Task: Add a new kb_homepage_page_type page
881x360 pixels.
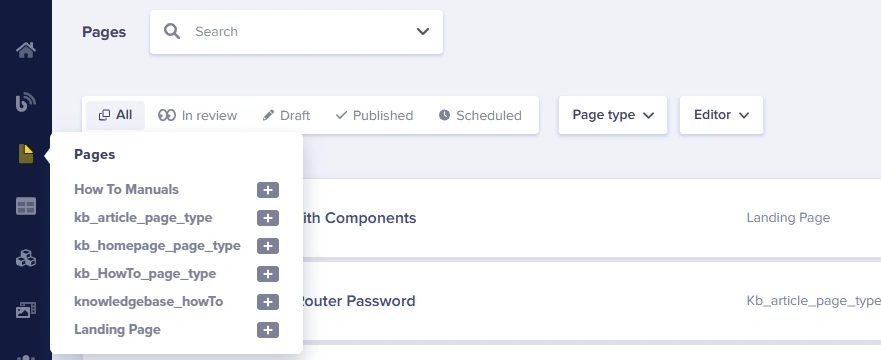Action: click(x=268, y=246)
